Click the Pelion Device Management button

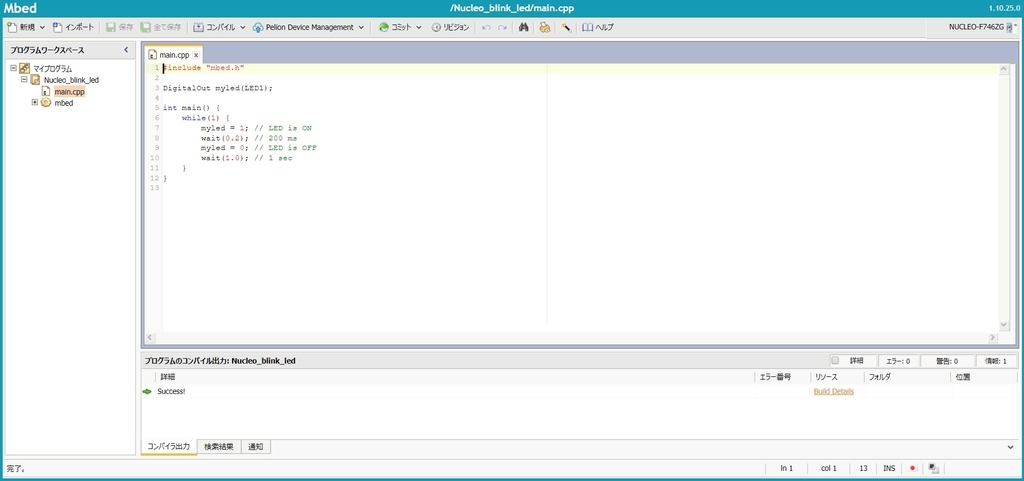[303, 27]
